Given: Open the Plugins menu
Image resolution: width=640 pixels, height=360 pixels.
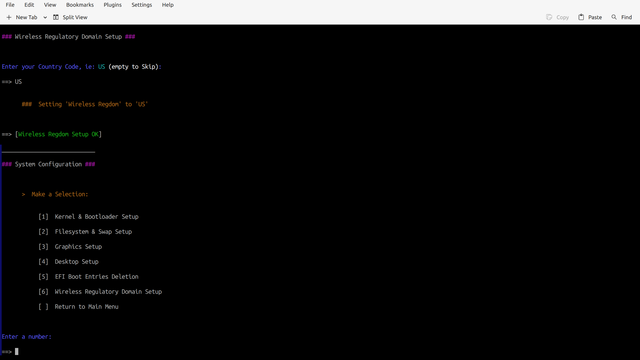Looking at the screenshot, I should coord(112,5).
